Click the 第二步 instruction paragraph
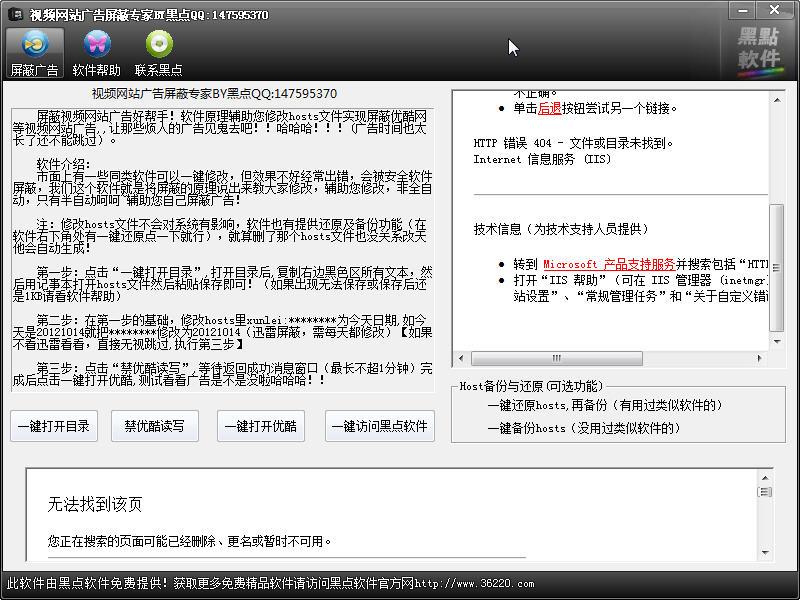This screenshot has width=800, height=600. 222,332
